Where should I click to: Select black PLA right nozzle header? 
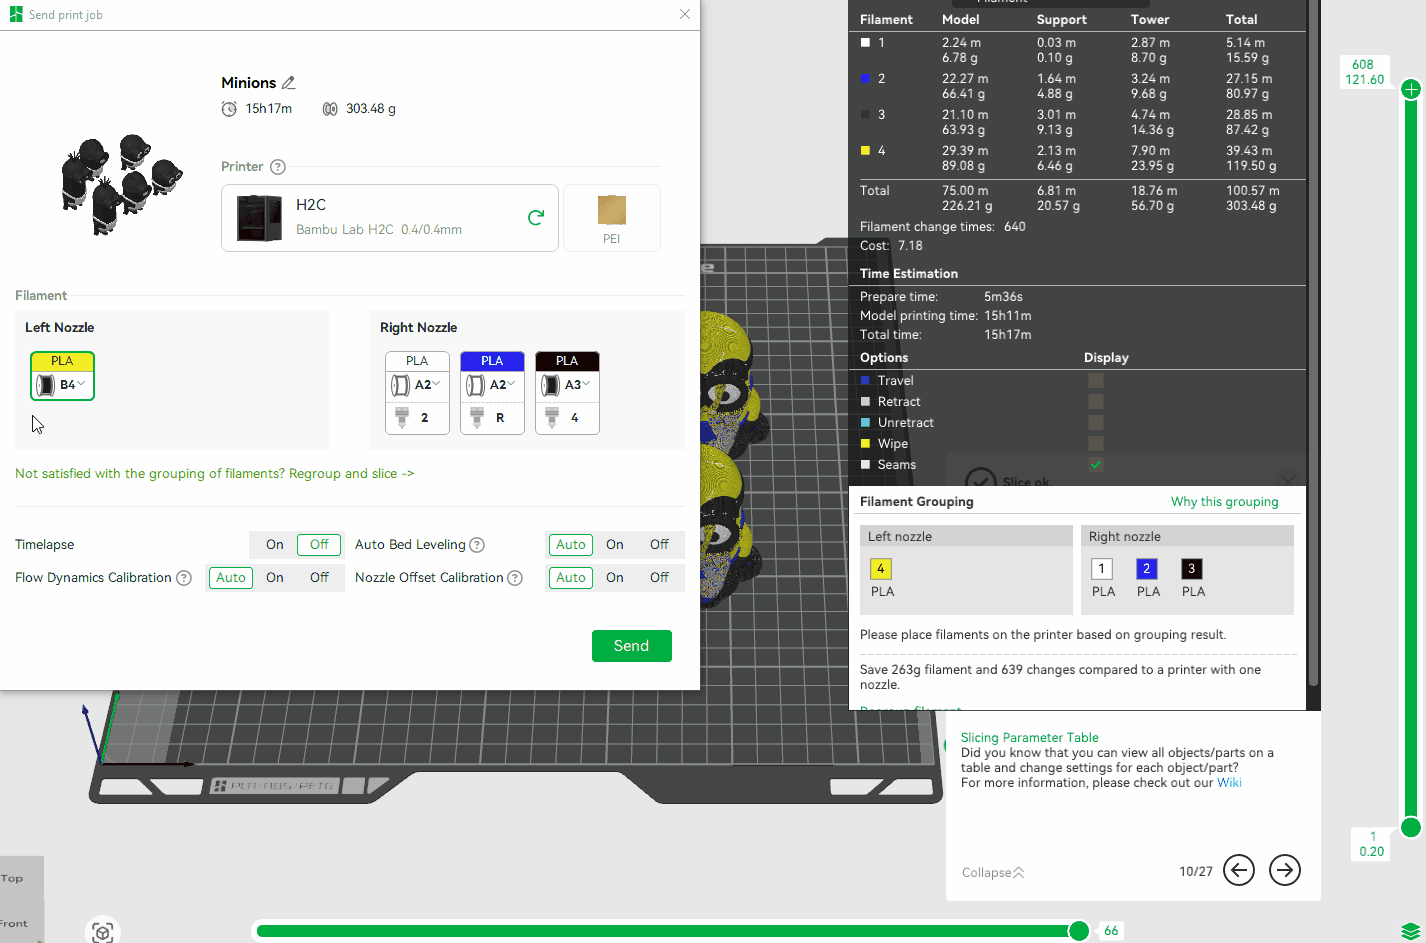coord(567,361)
